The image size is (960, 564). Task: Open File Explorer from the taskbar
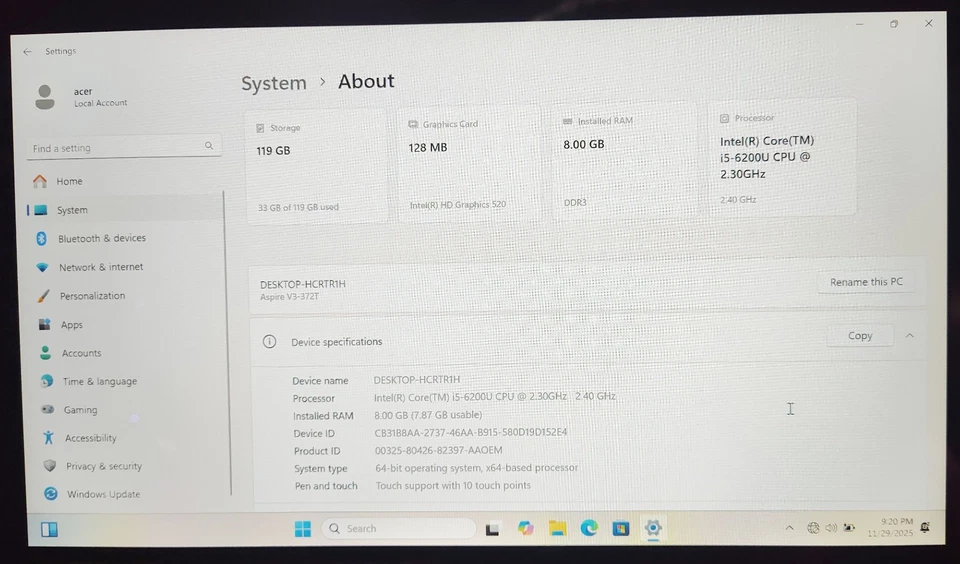coord(557,528)
